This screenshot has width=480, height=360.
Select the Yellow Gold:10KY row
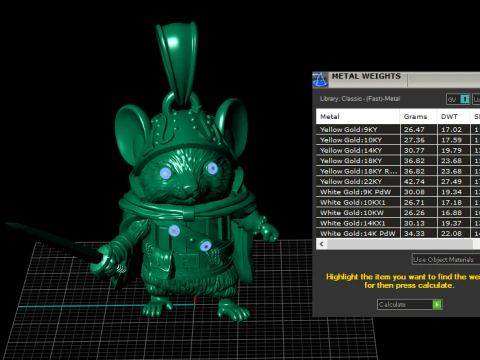[398, 140]
